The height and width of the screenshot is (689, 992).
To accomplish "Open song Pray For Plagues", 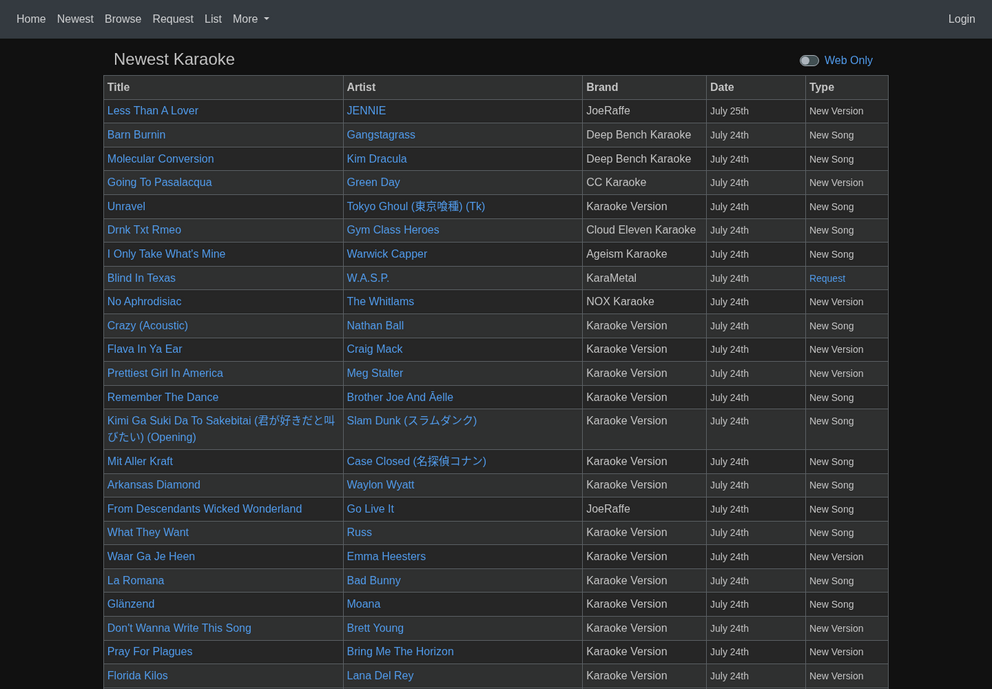I will [150, 652].
